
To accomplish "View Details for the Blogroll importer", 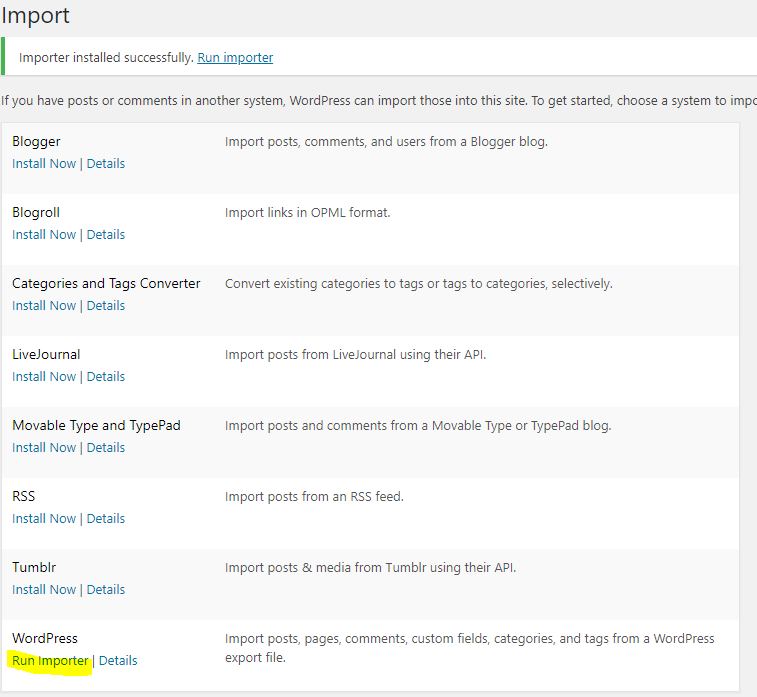I will 106,235.
